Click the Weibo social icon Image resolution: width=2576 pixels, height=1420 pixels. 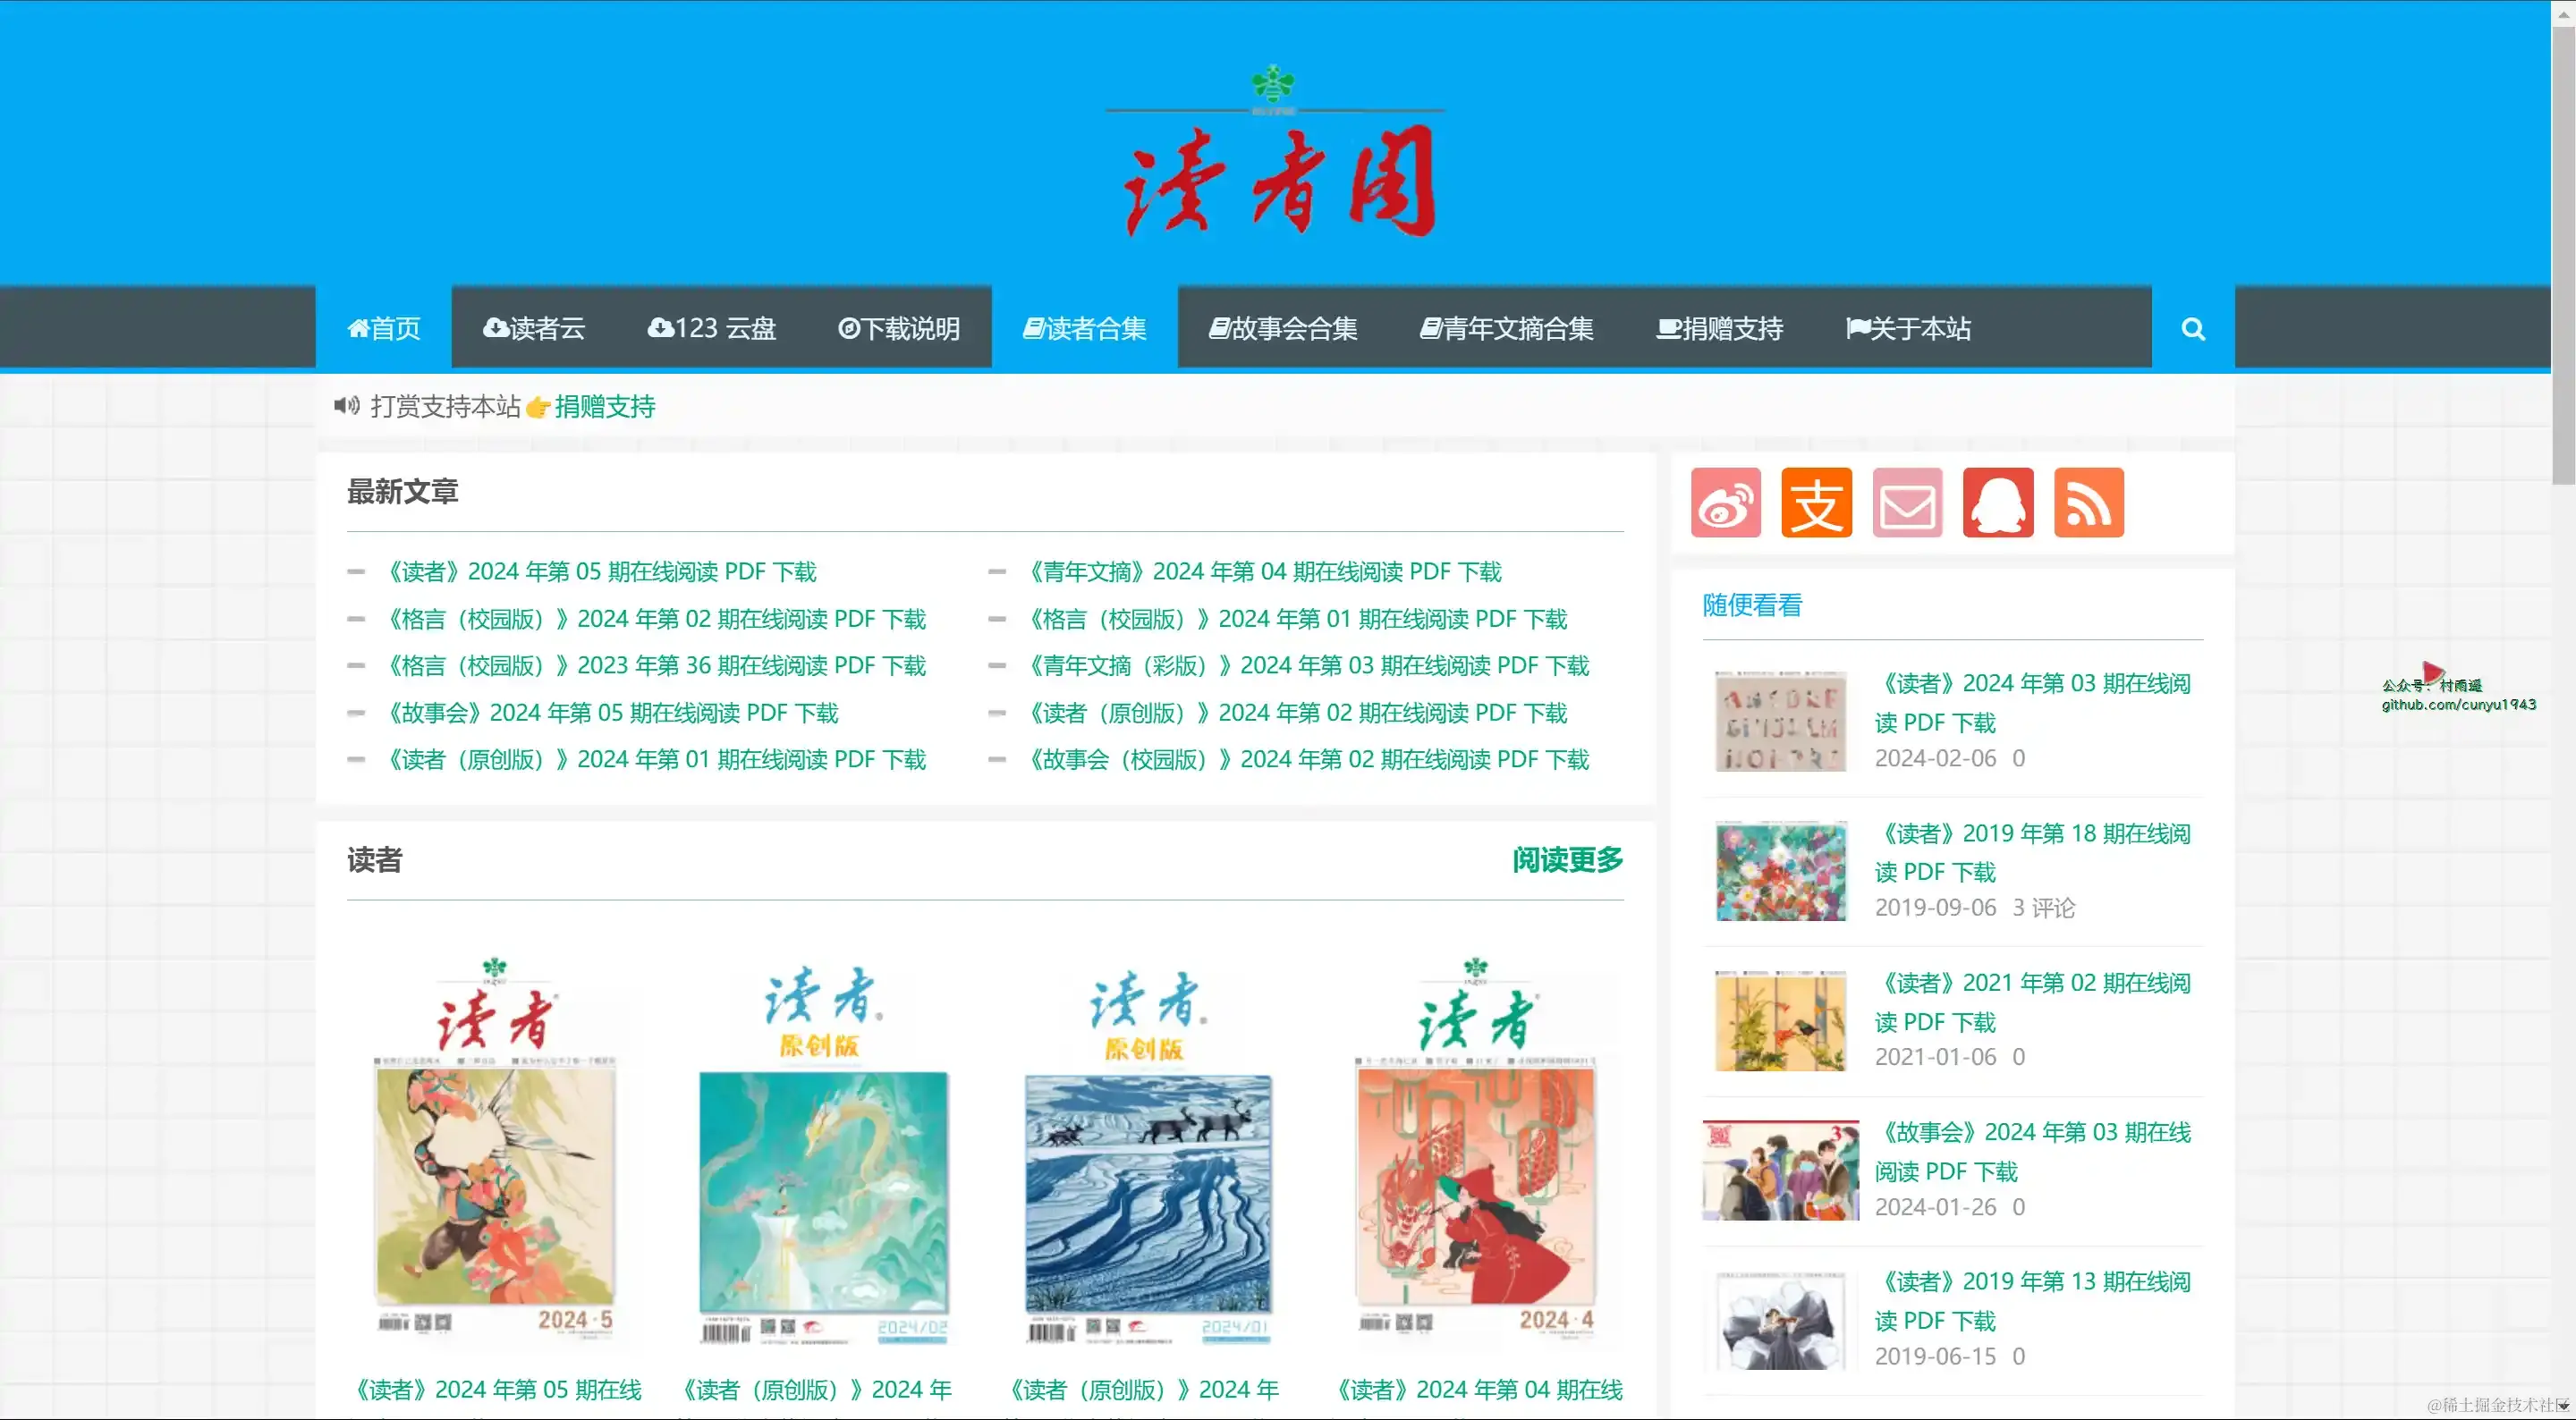tap(1725, 503)
